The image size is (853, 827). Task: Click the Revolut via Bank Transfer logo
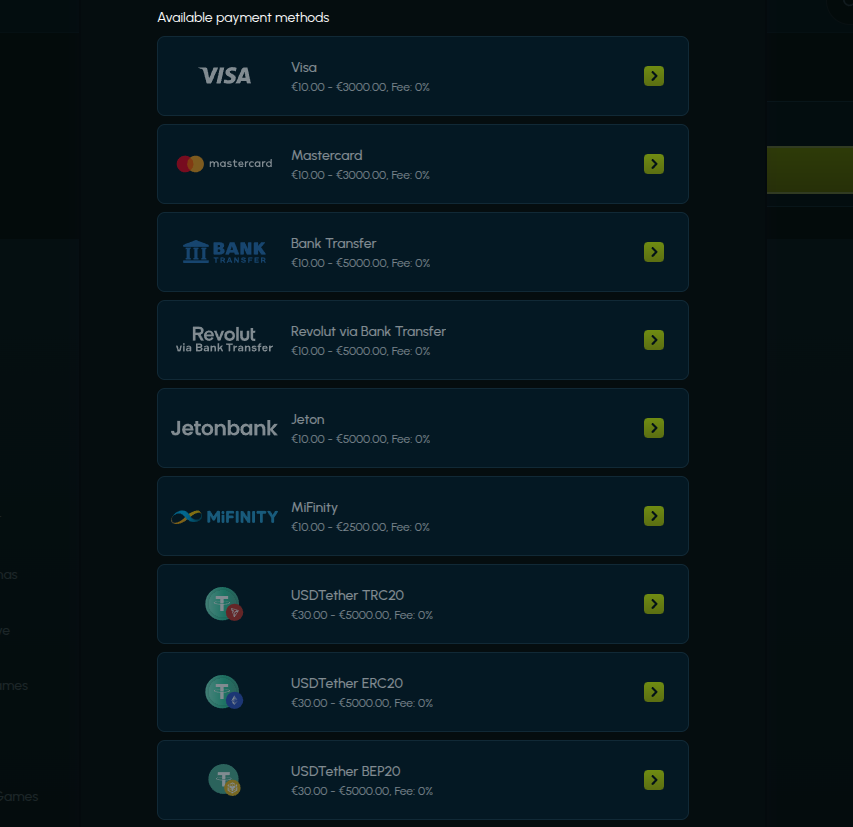[x=224, y=340]
